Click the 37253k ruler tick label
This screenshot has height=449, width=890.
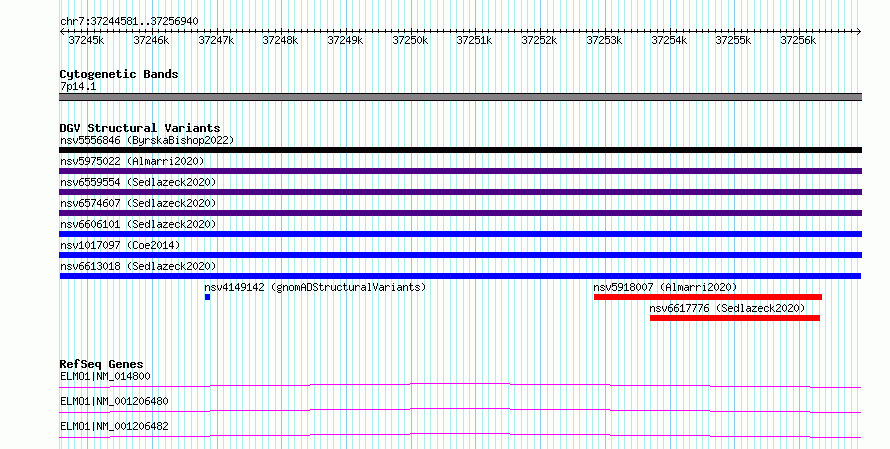point(604,41)
